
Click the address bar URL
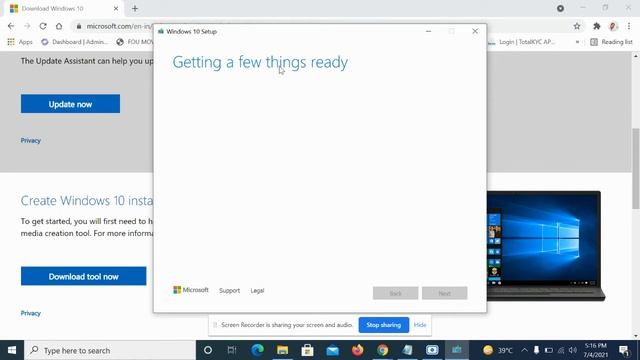point(118,26)
